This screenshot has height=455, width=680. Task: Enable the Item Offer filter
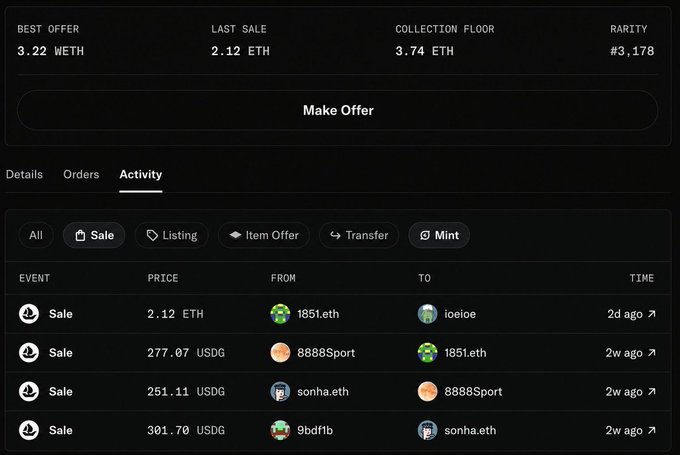pos(264,235)
